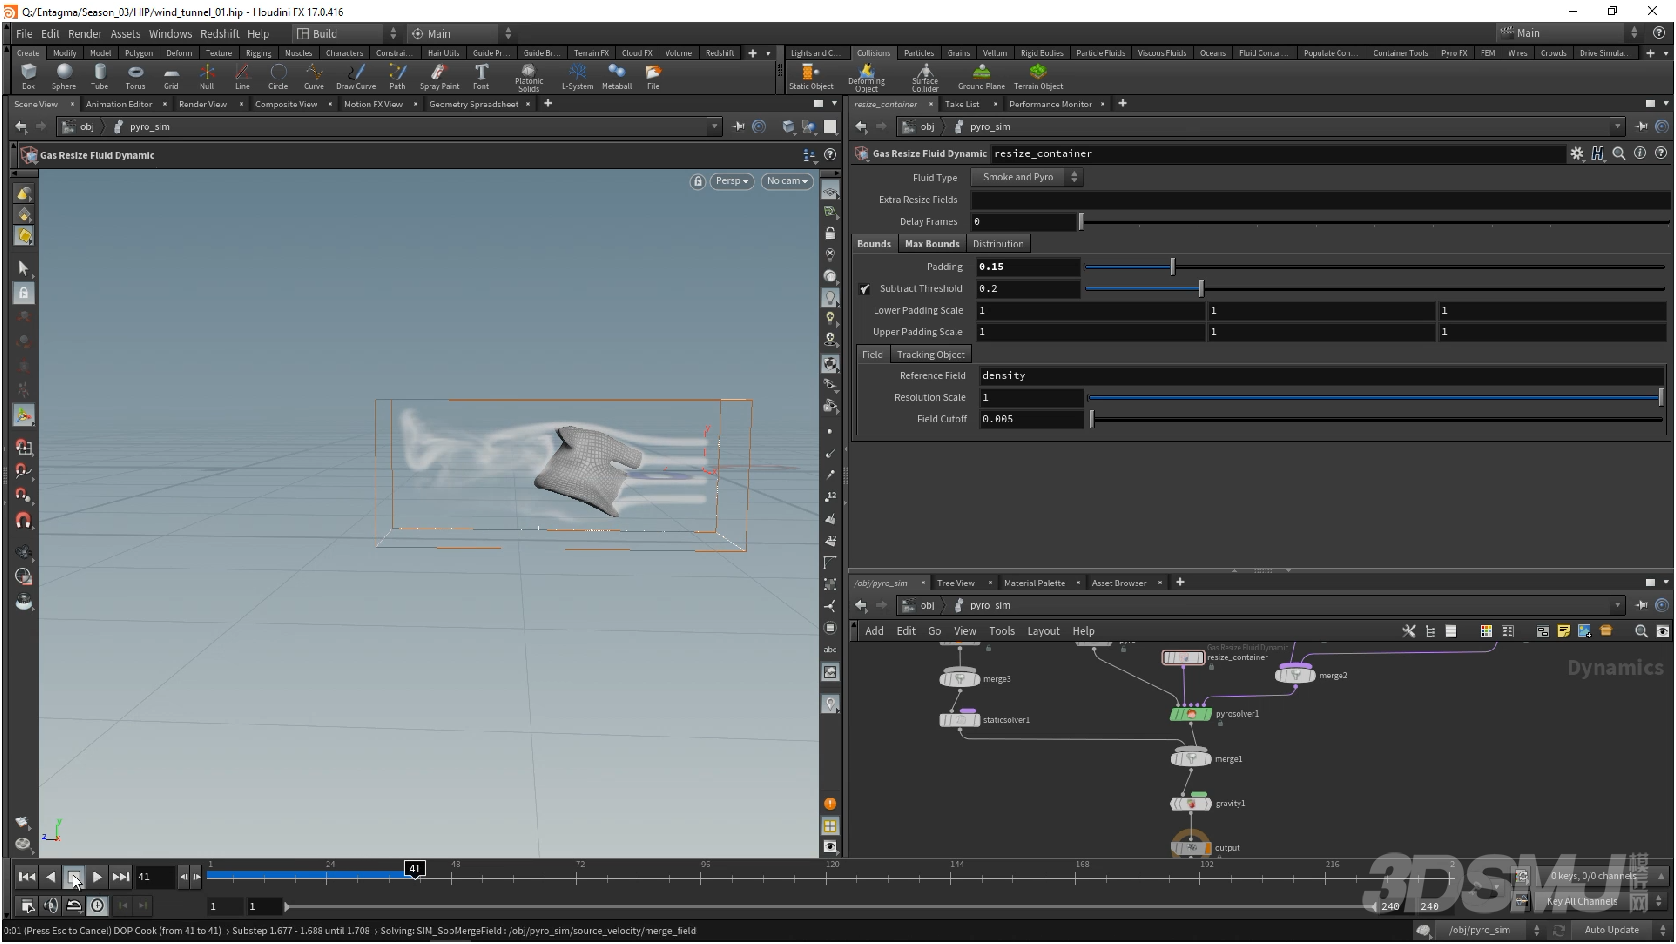Open the Persp viewport menu

click(x=732, y=181)
